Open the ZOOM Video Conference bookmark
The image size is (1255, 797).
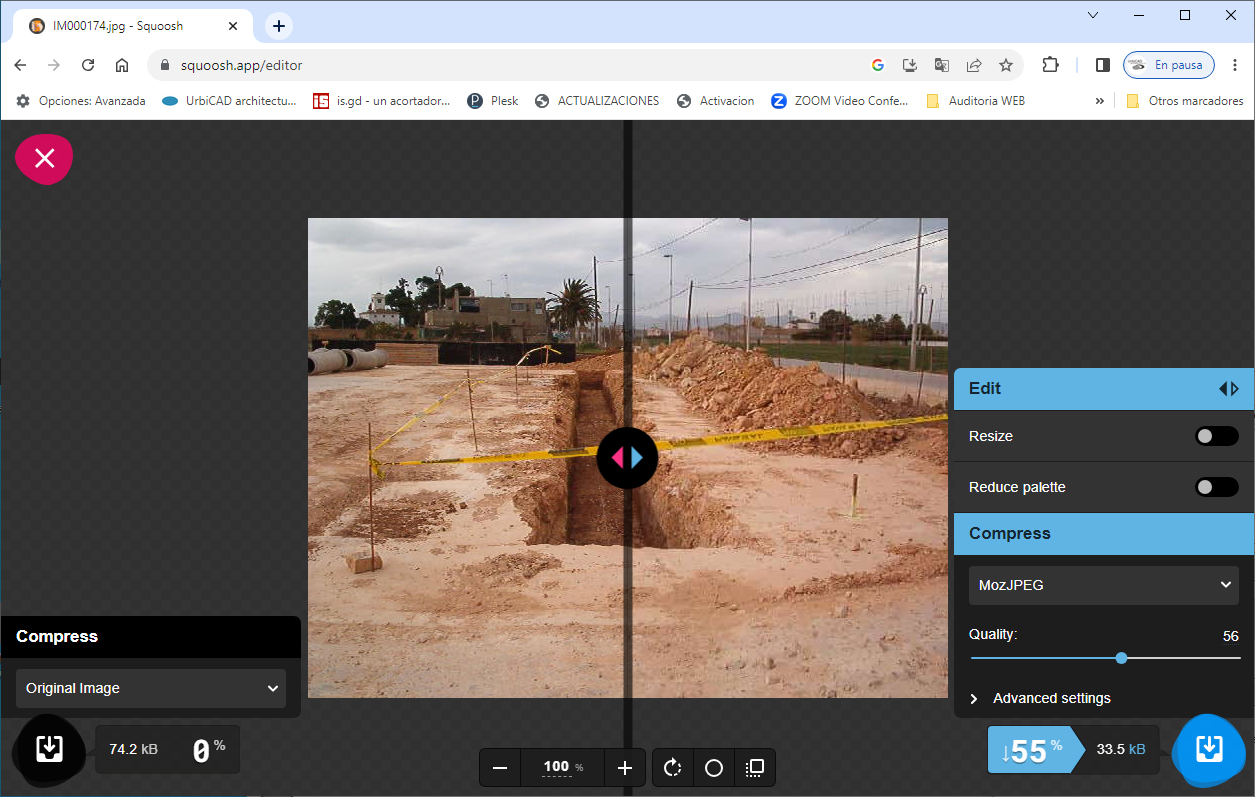tap(840, 101)
